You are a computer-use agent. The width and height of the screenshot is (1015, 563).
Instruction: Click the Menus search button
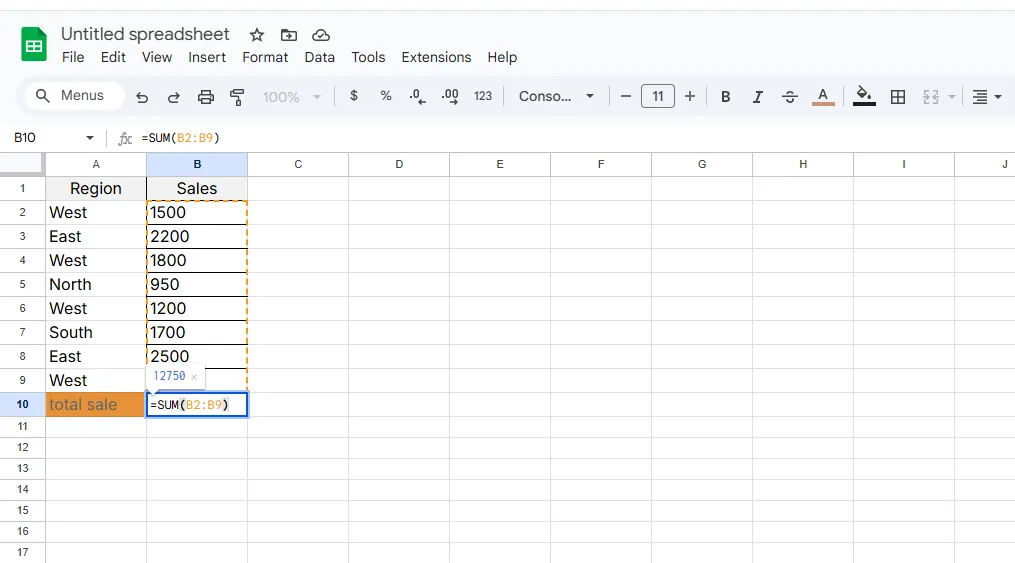pos(70,96)
